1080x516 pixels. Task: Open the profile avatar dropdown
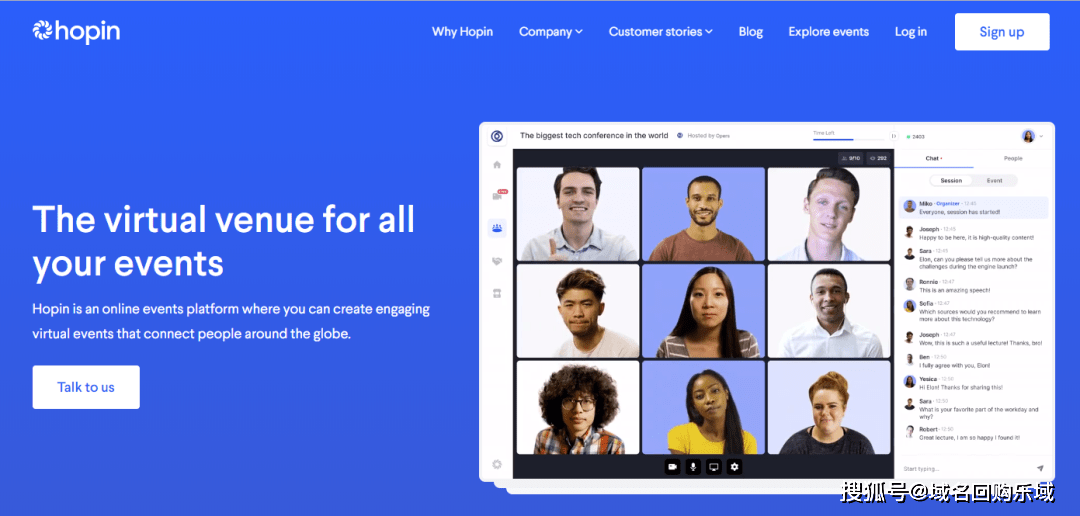(x=1032, y=136)
